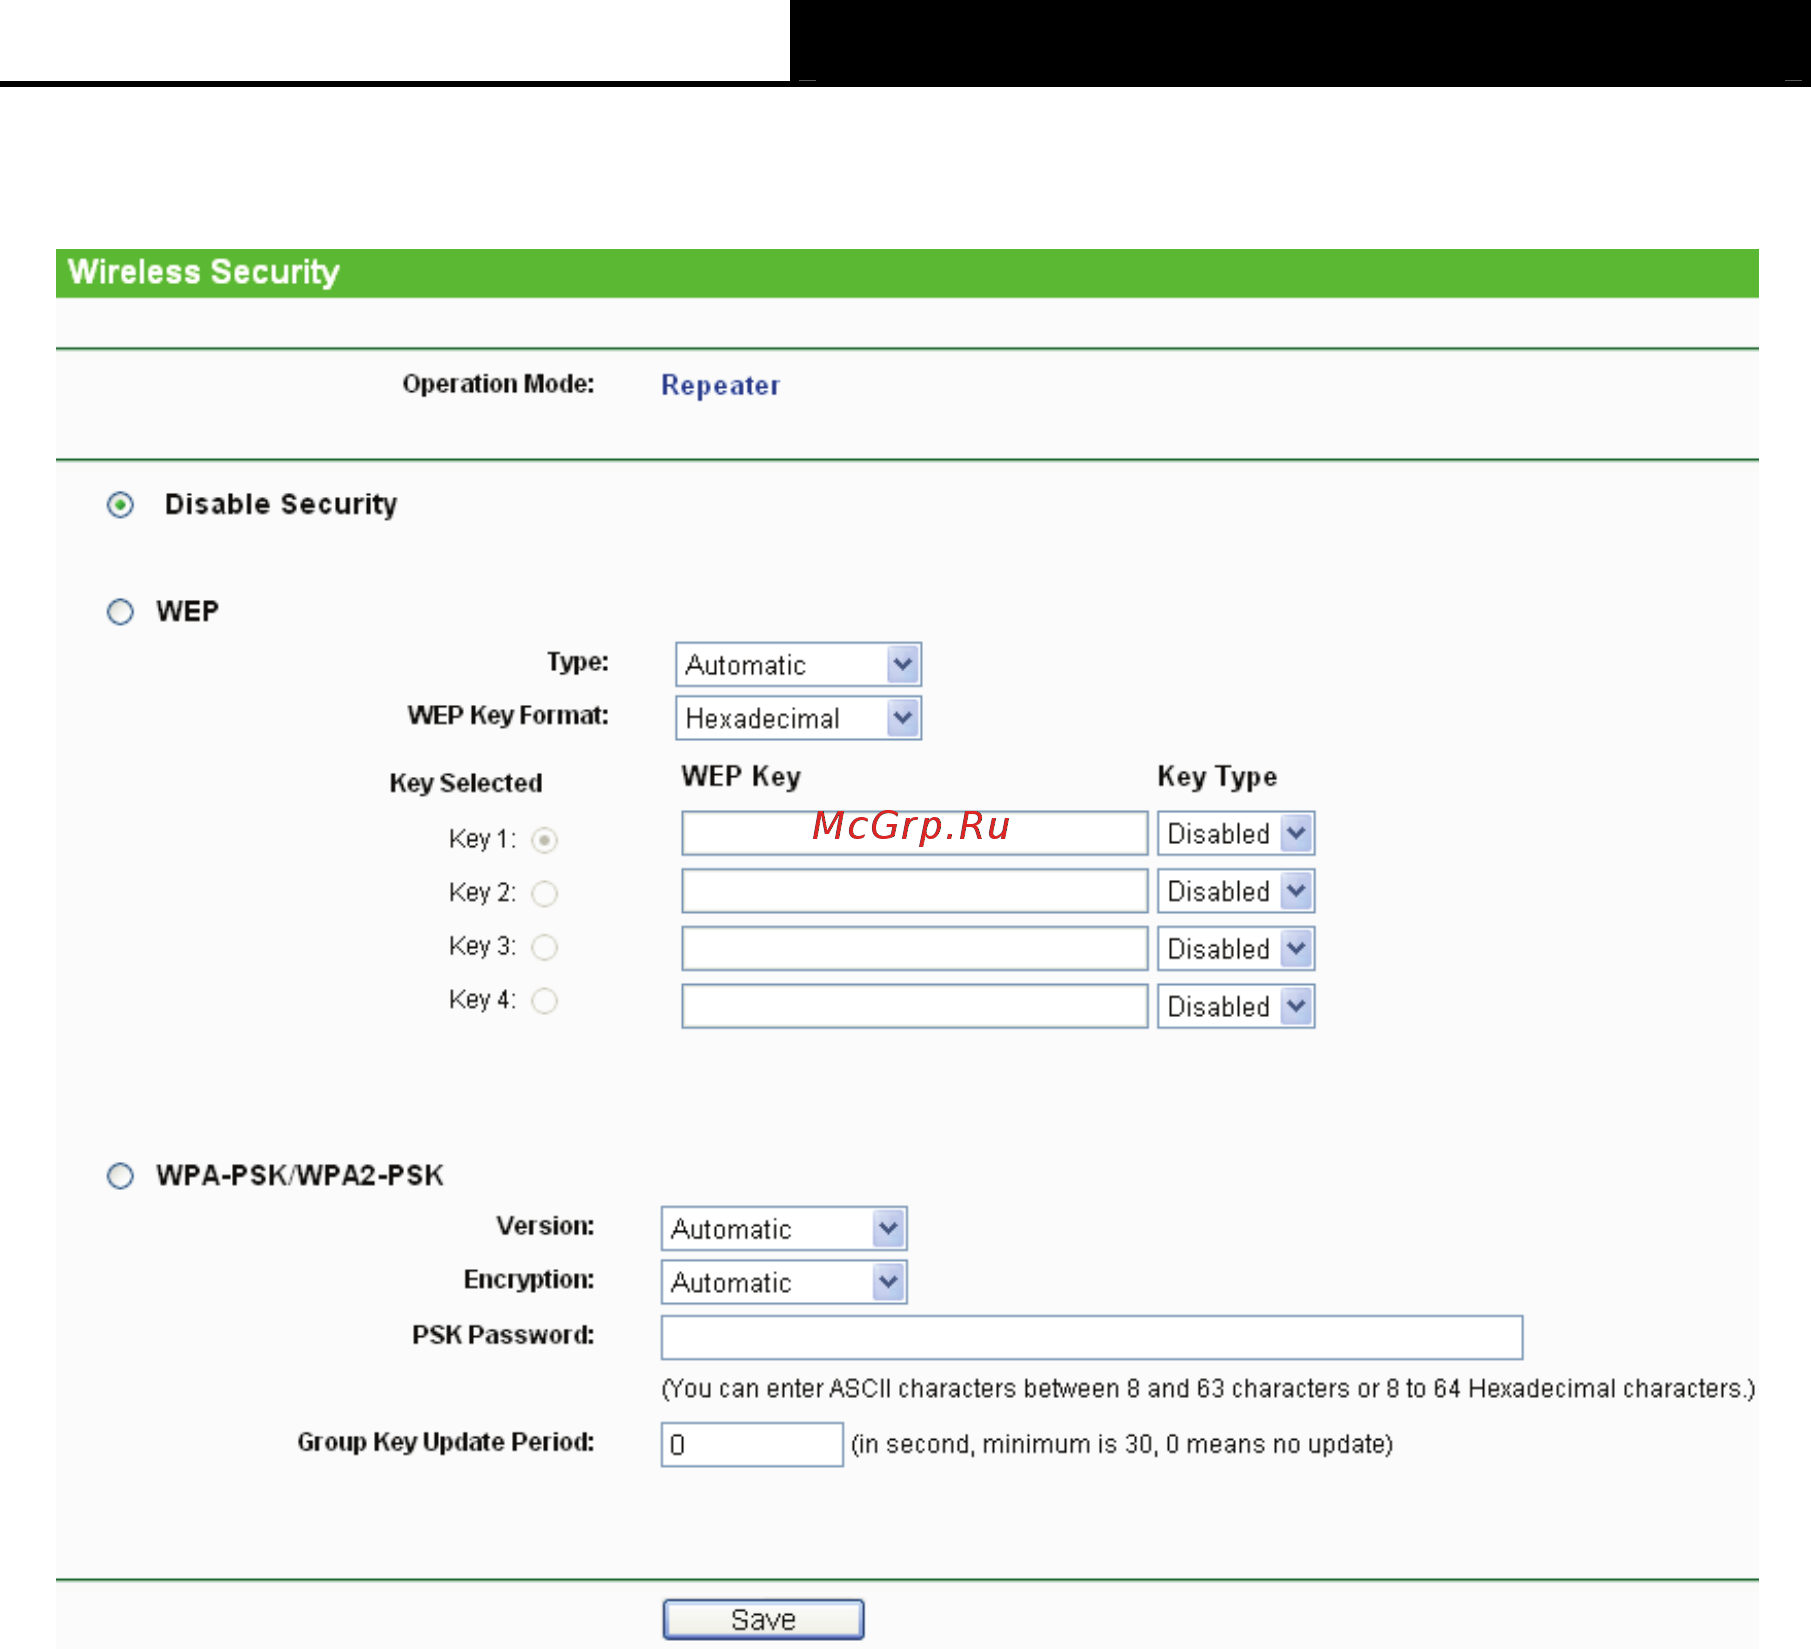Open Key Type dropdown for Key 2
Image resolution: width=1811 pixels, height=1649 pixels.
(1236, 891)
